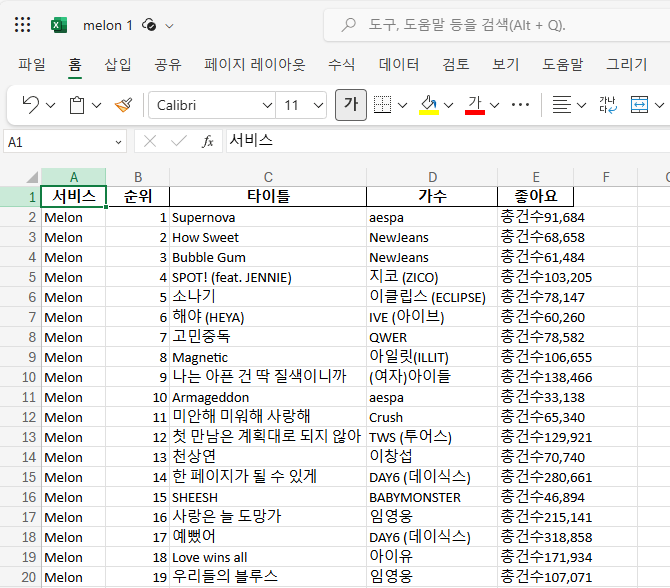Click the text alignment icon
The width and height of the screenshot is (670, 588).
(561, 105)
